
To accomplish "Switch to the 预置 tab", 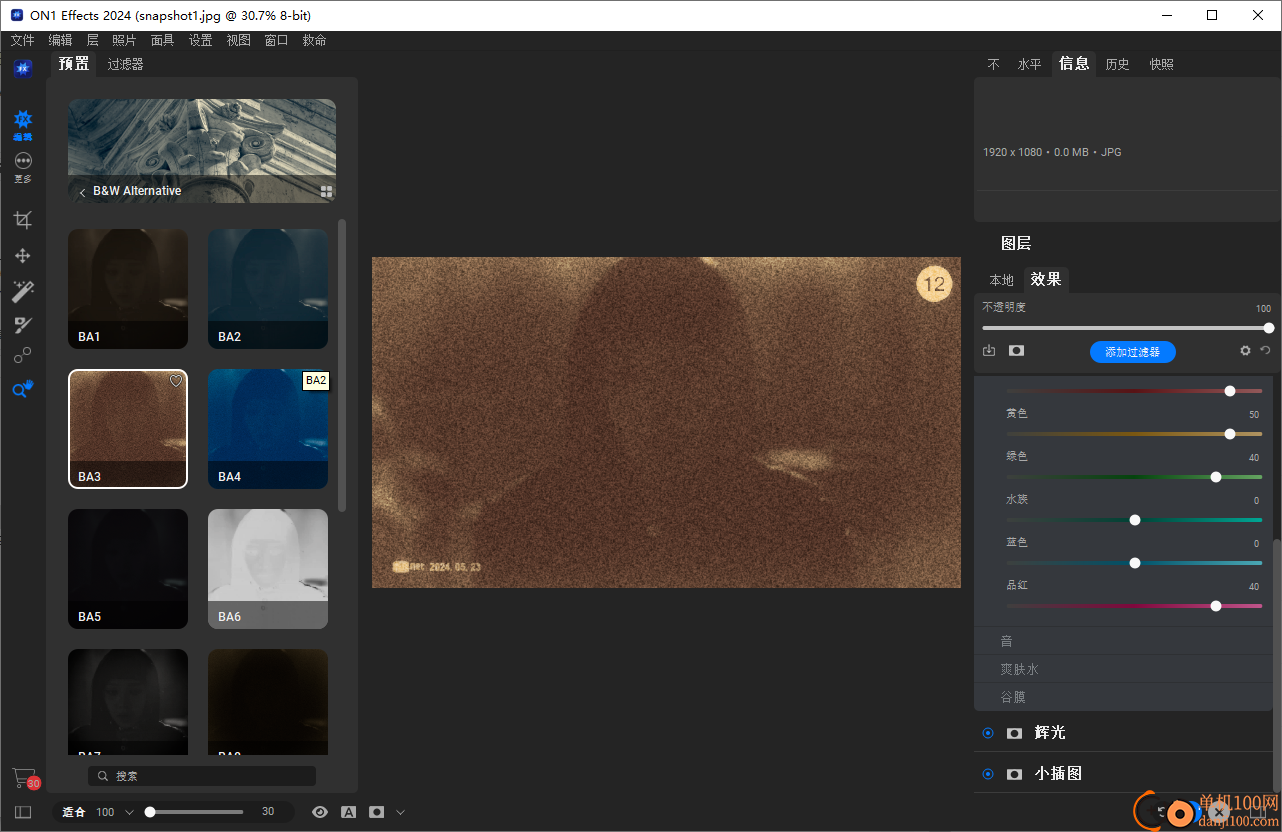I will [x=74, y=64].
